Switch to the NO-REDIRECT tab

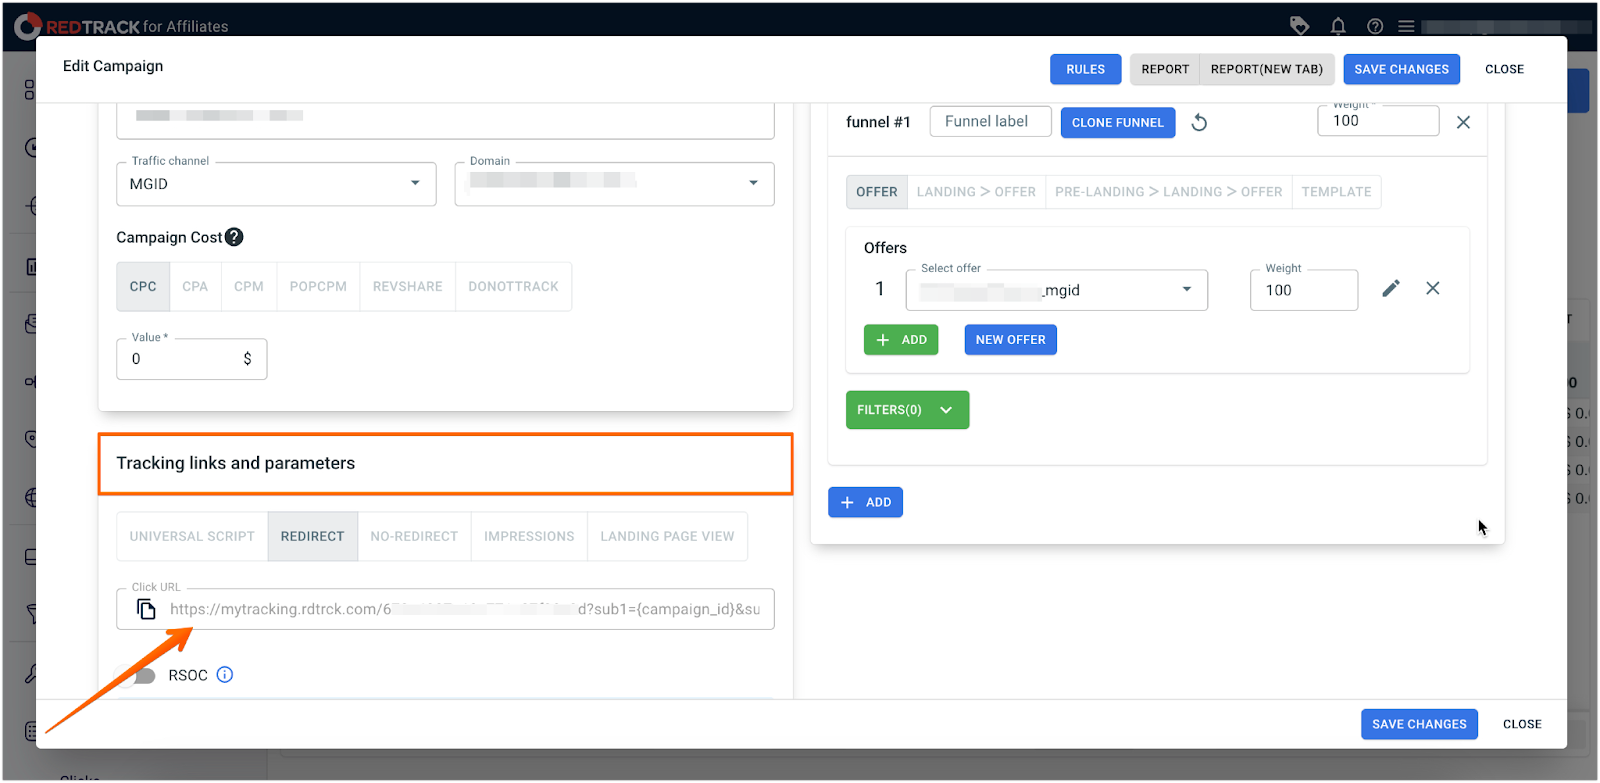[x=414, y=537]
